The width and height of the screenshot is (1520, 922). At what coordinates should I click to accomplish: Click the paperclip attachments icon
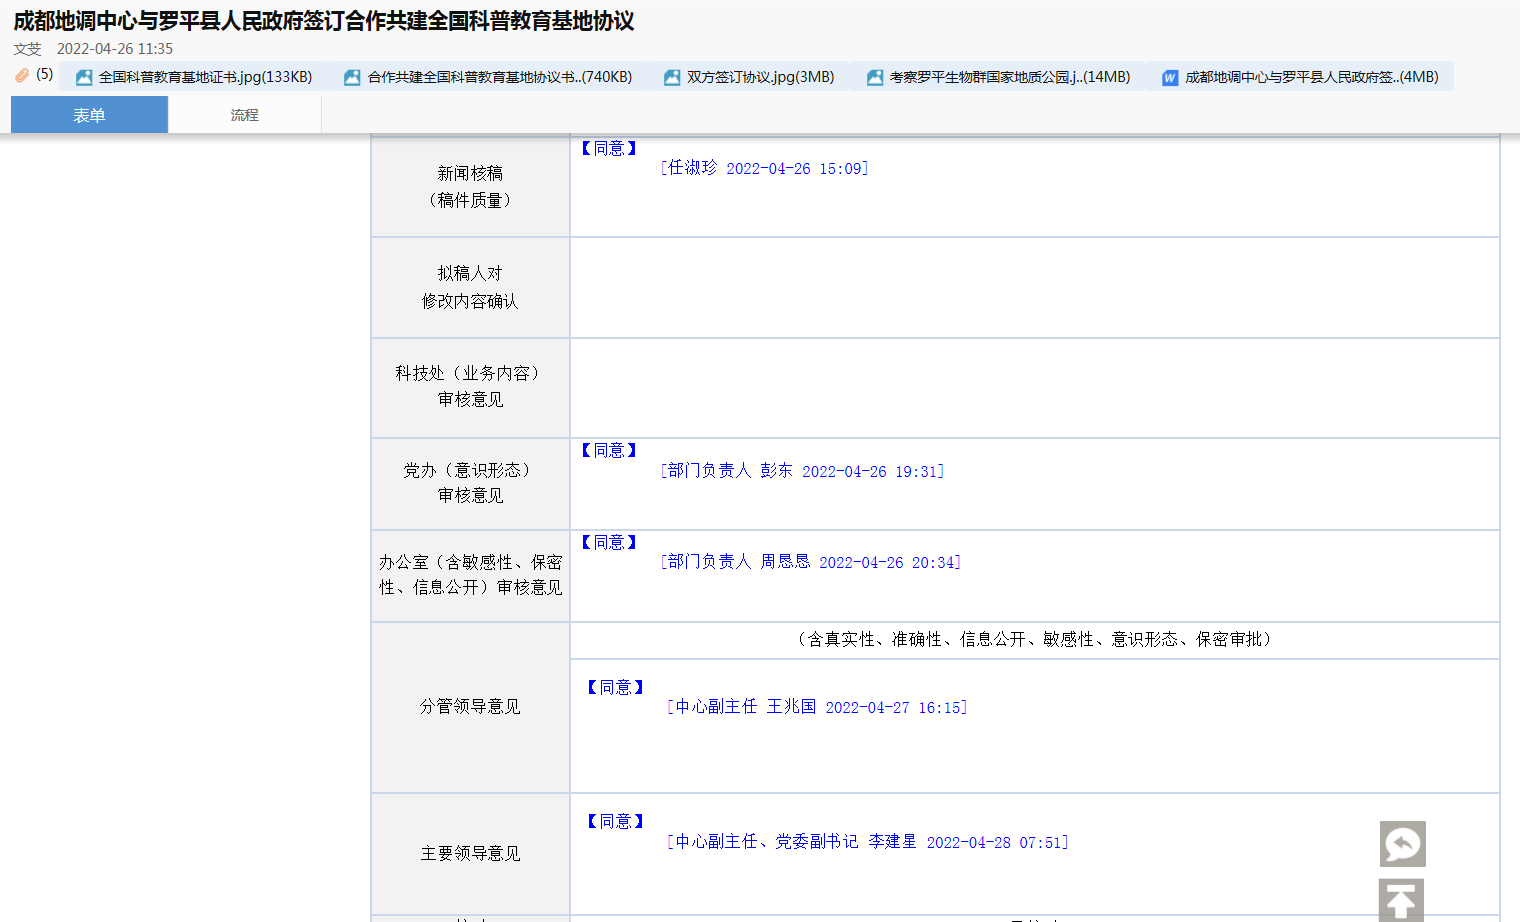(x=22, y=75)
